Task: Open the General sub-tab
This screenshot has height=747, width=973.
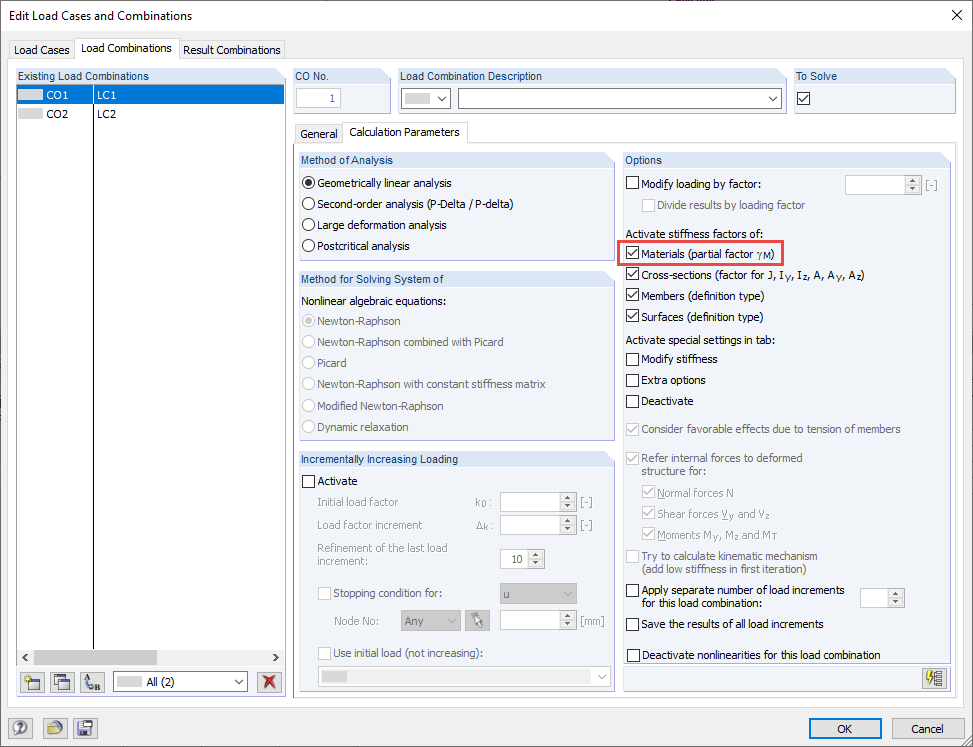Action: [319, 133]
